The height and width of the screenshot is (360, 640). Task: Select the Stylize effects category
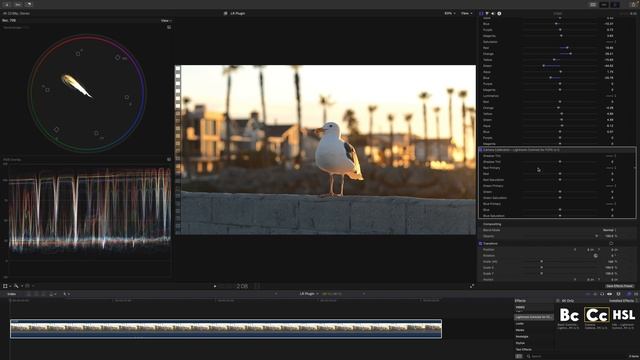tap(520, 343)
